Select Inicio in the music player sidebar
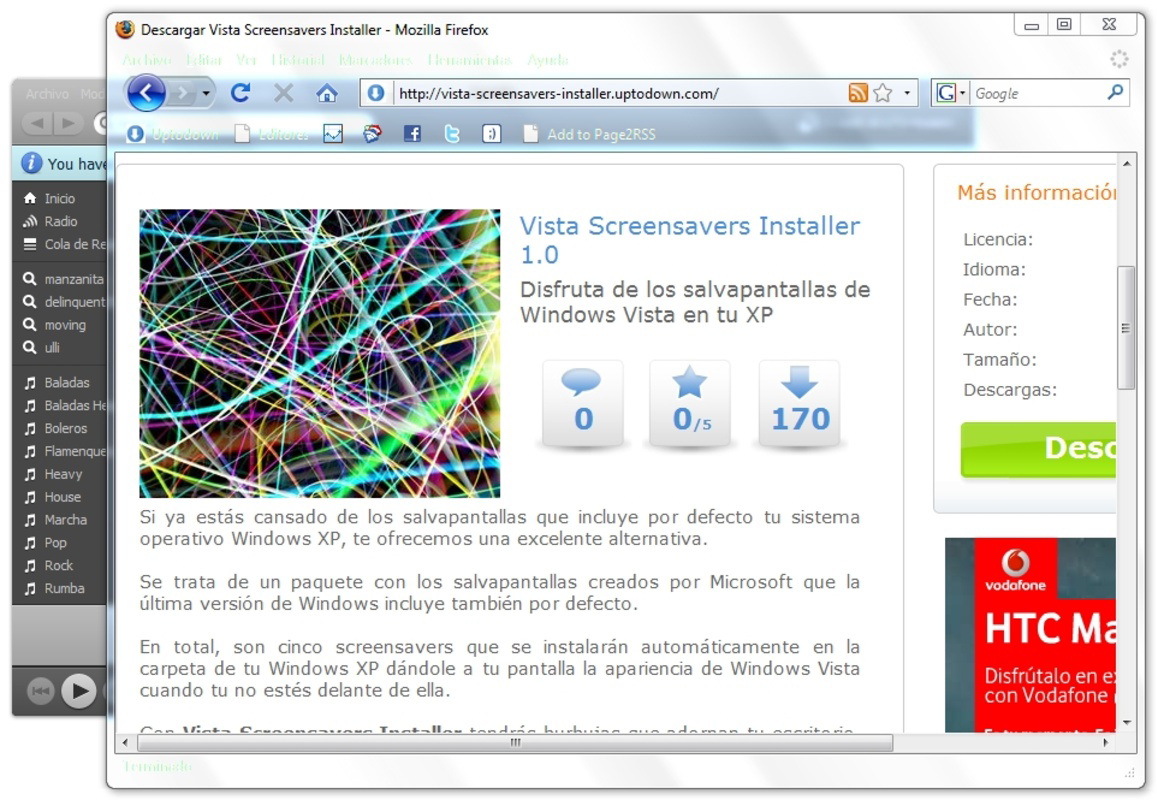This screenshot has width=1158, height=800. click(49, 198)
